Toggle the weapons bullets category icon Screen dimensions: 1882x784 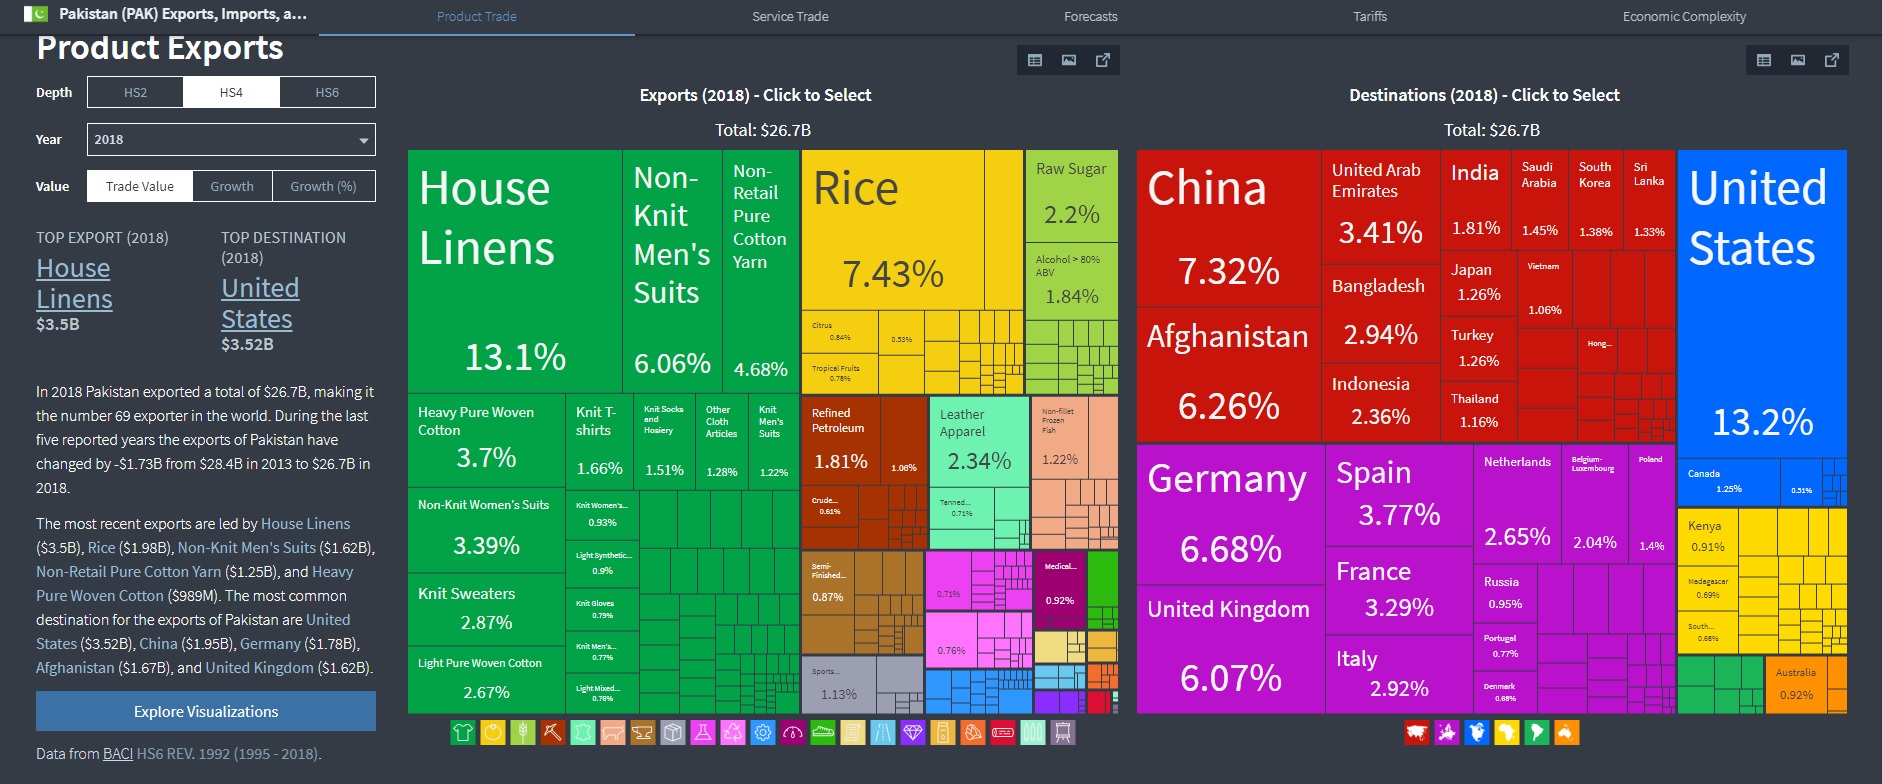(1033, 733)
